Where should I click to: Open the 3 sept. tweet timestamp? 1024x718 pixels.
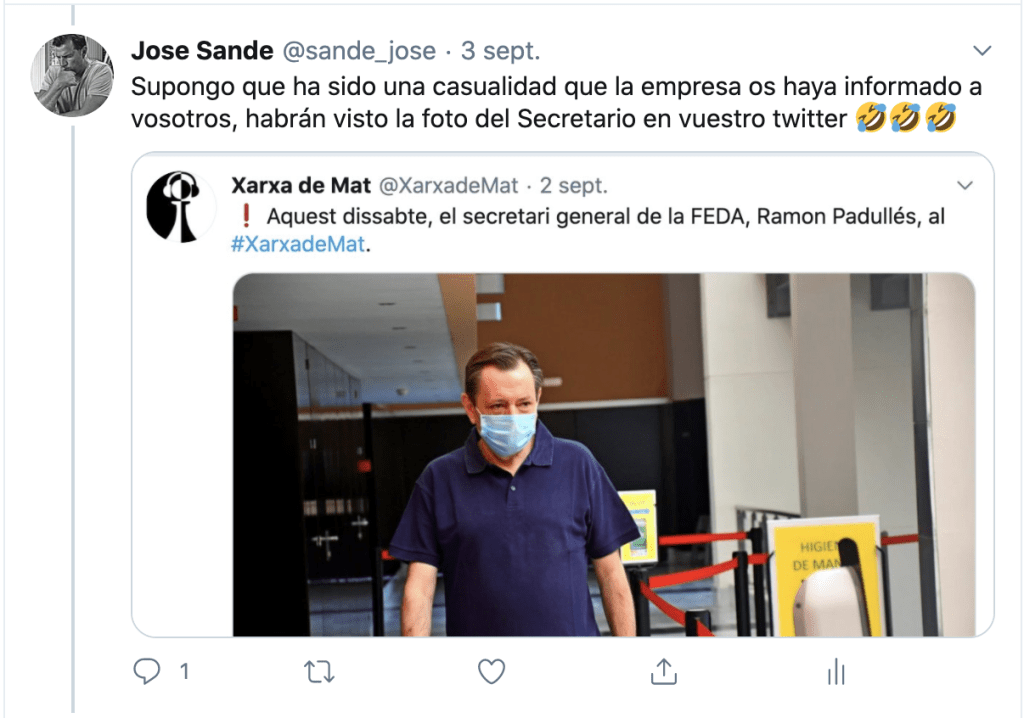click(x=501, y=51)
